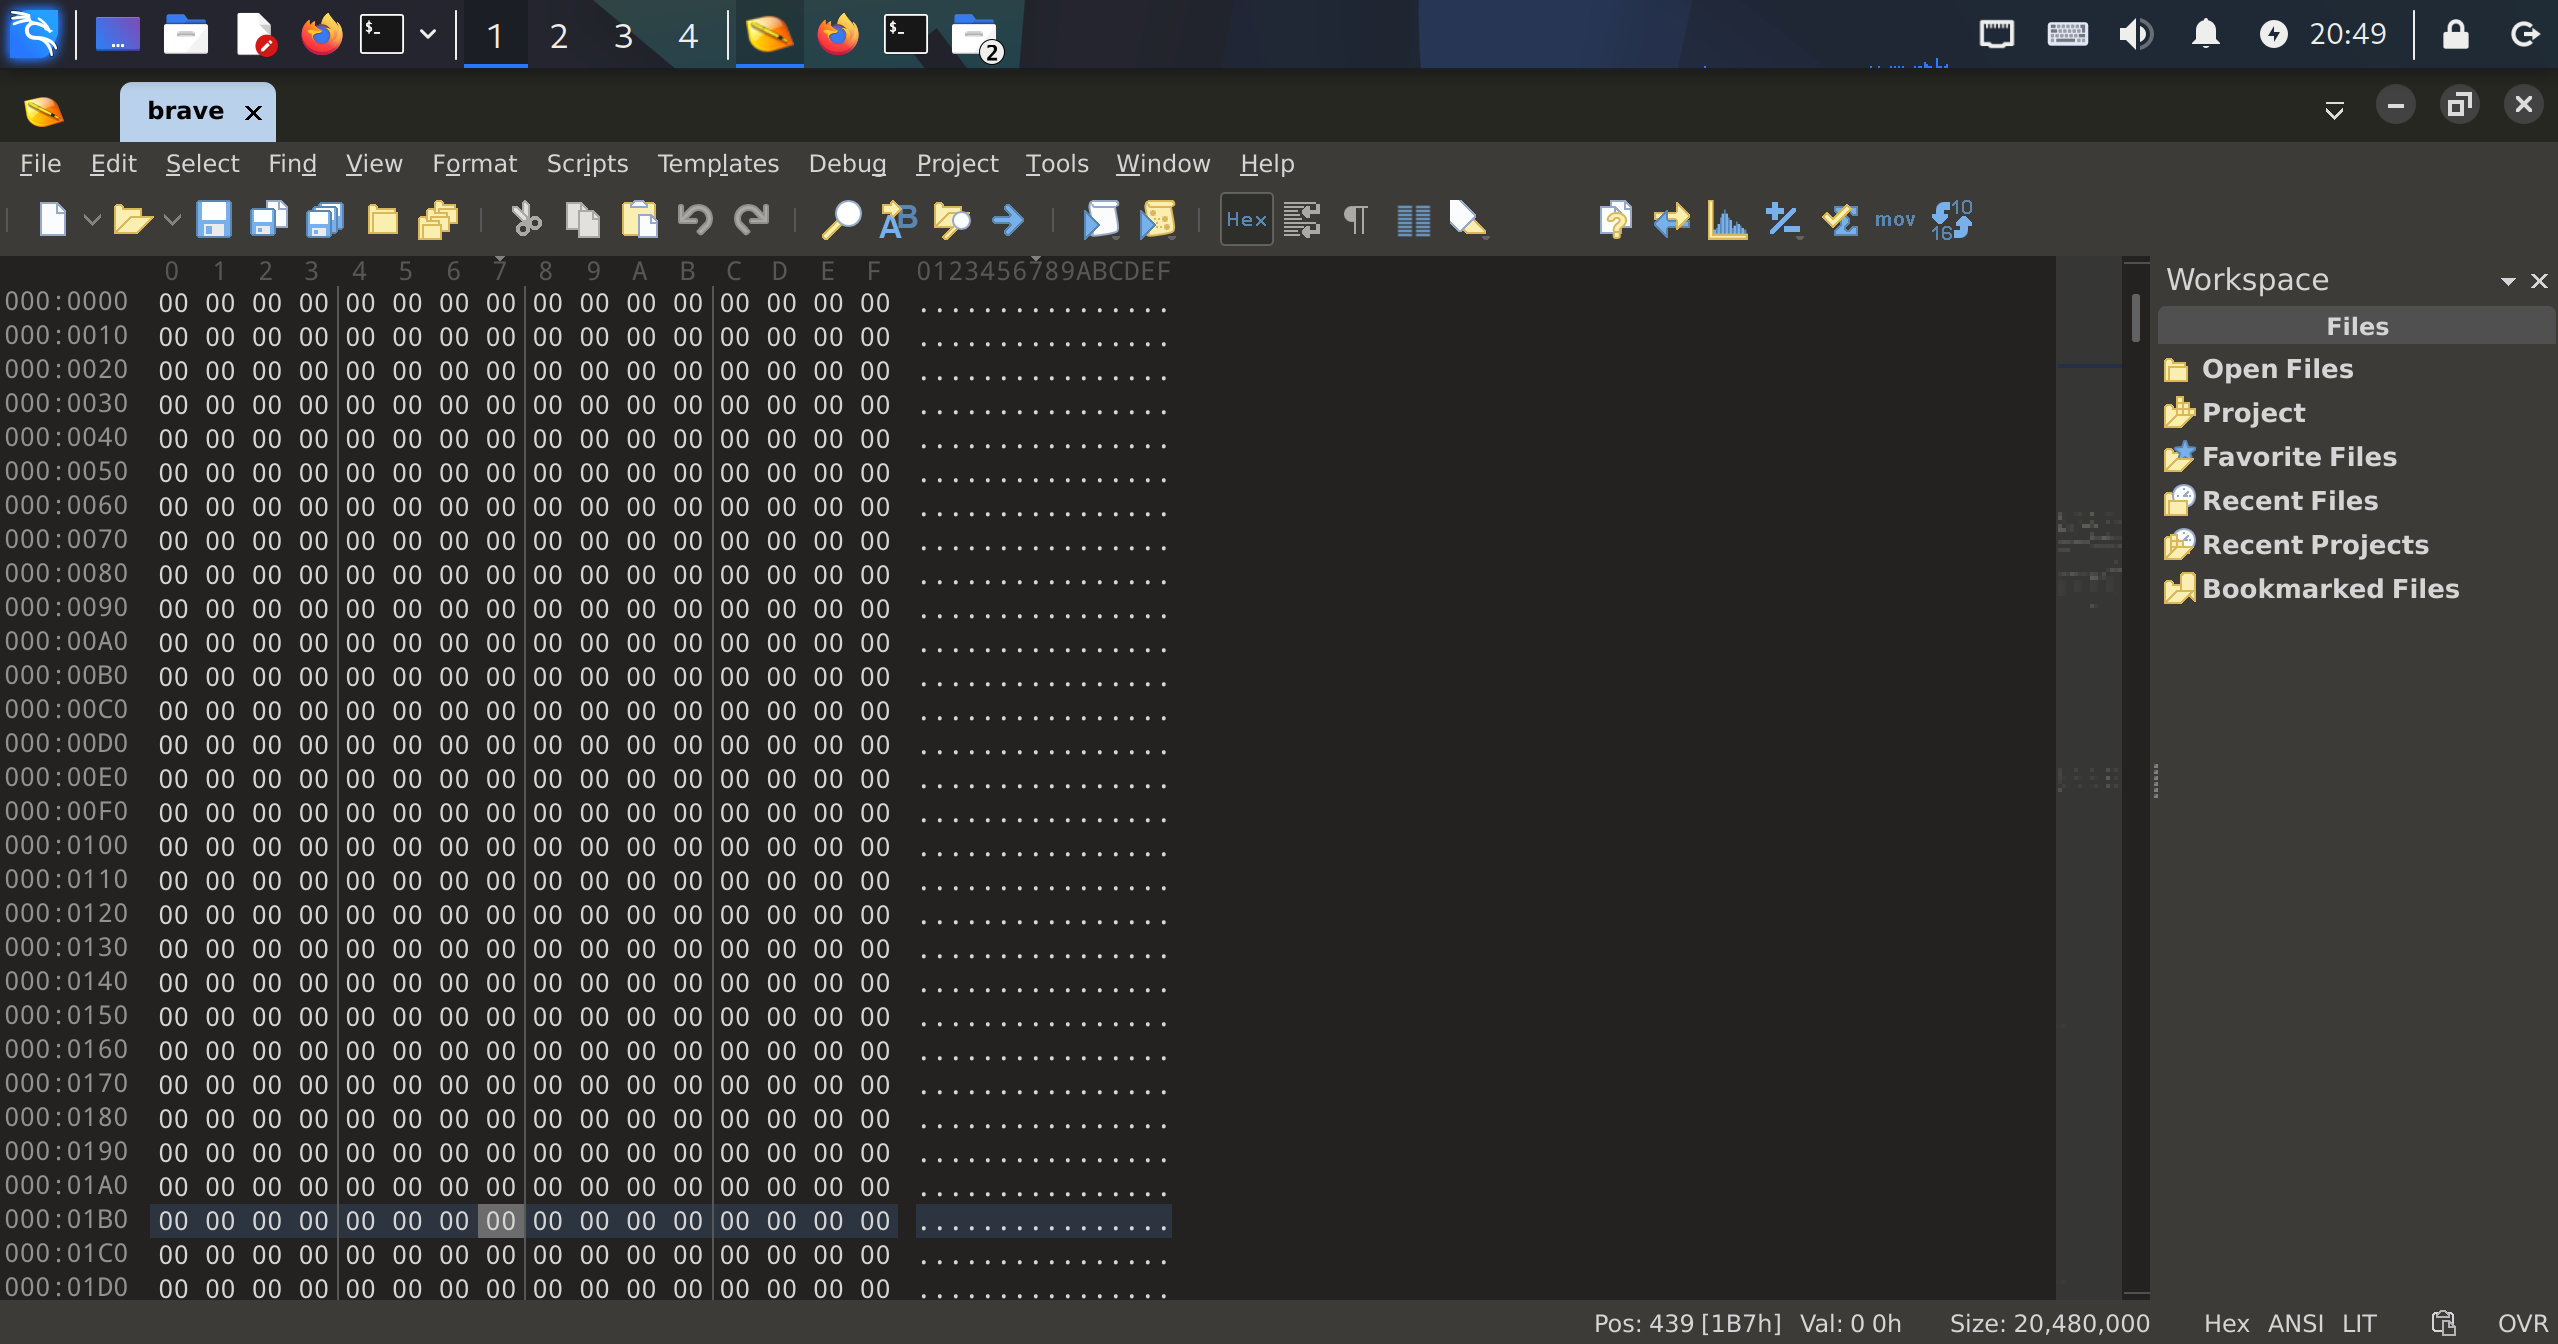Click the Replace (A→B) icon
Viewport: 2558px width, 1344px height.
click(897, 219)
